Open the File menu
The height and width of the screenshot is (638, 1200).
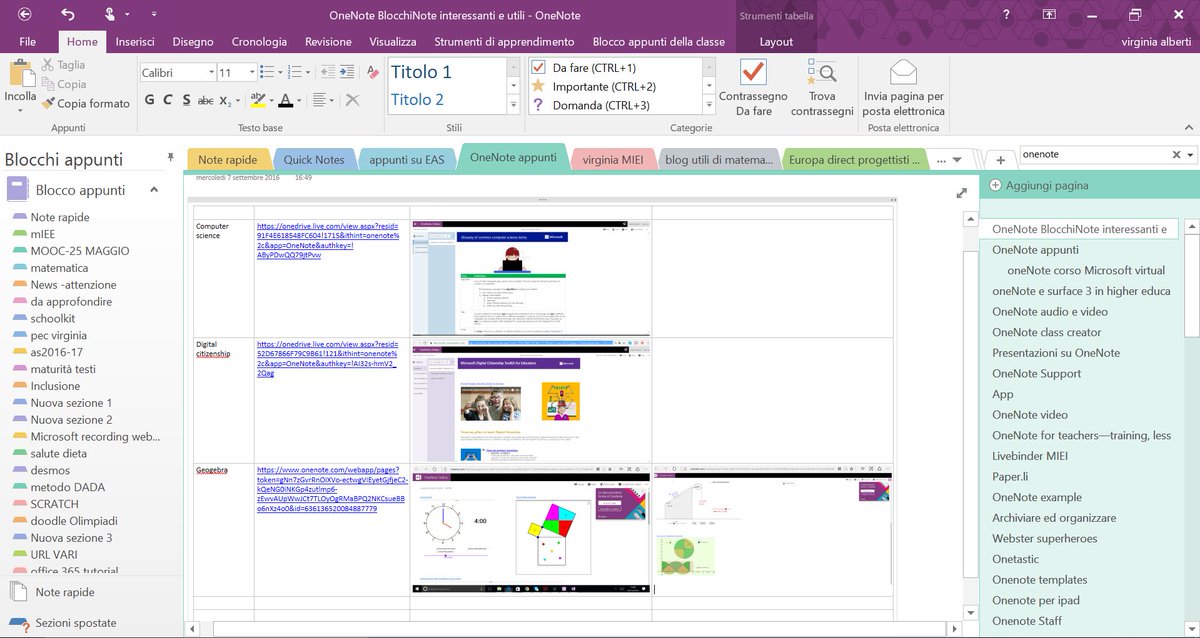pyautogui.click(x=27, y=42)
